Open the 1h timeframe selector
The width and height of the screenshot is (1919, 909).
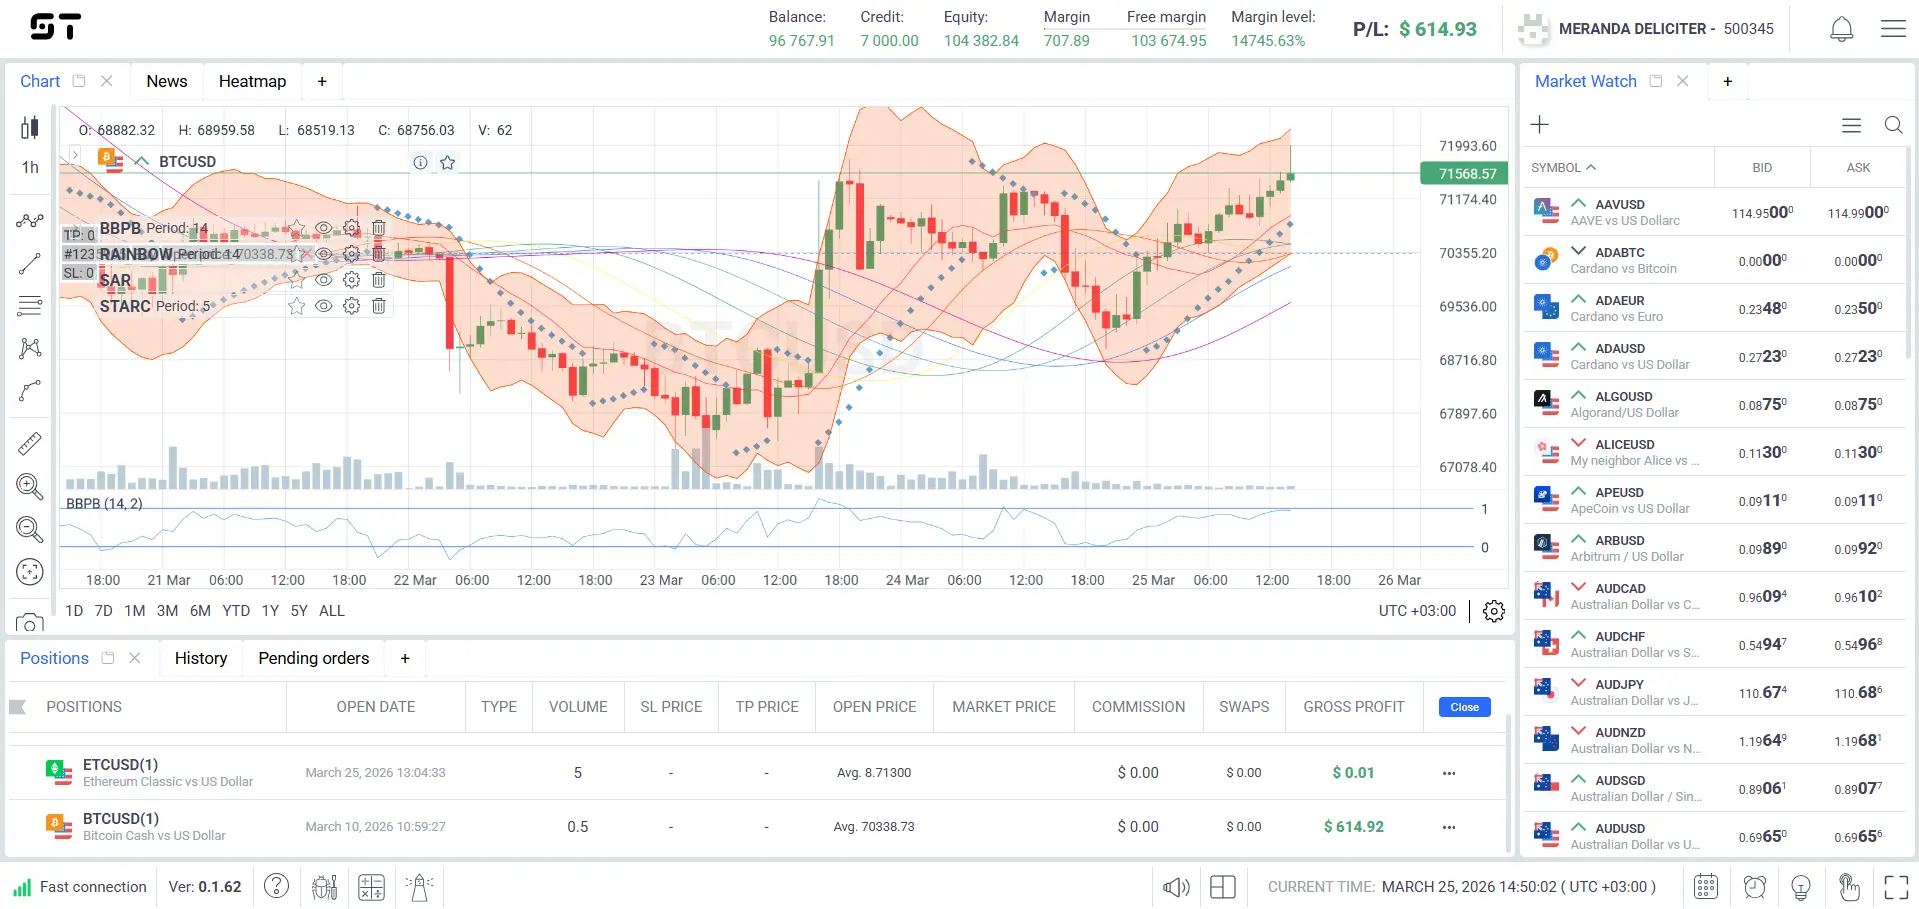(30, 167)
